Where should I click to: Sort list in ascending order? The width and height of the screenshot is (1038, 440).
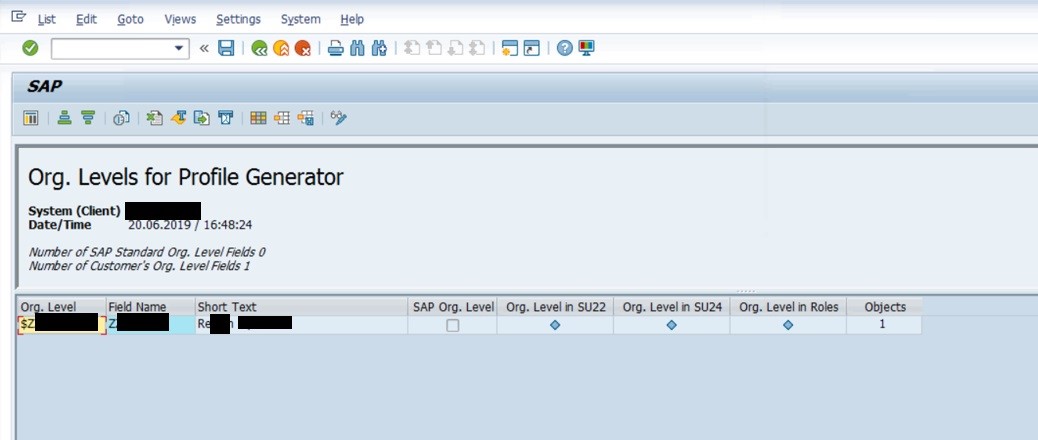coord(65,118)
